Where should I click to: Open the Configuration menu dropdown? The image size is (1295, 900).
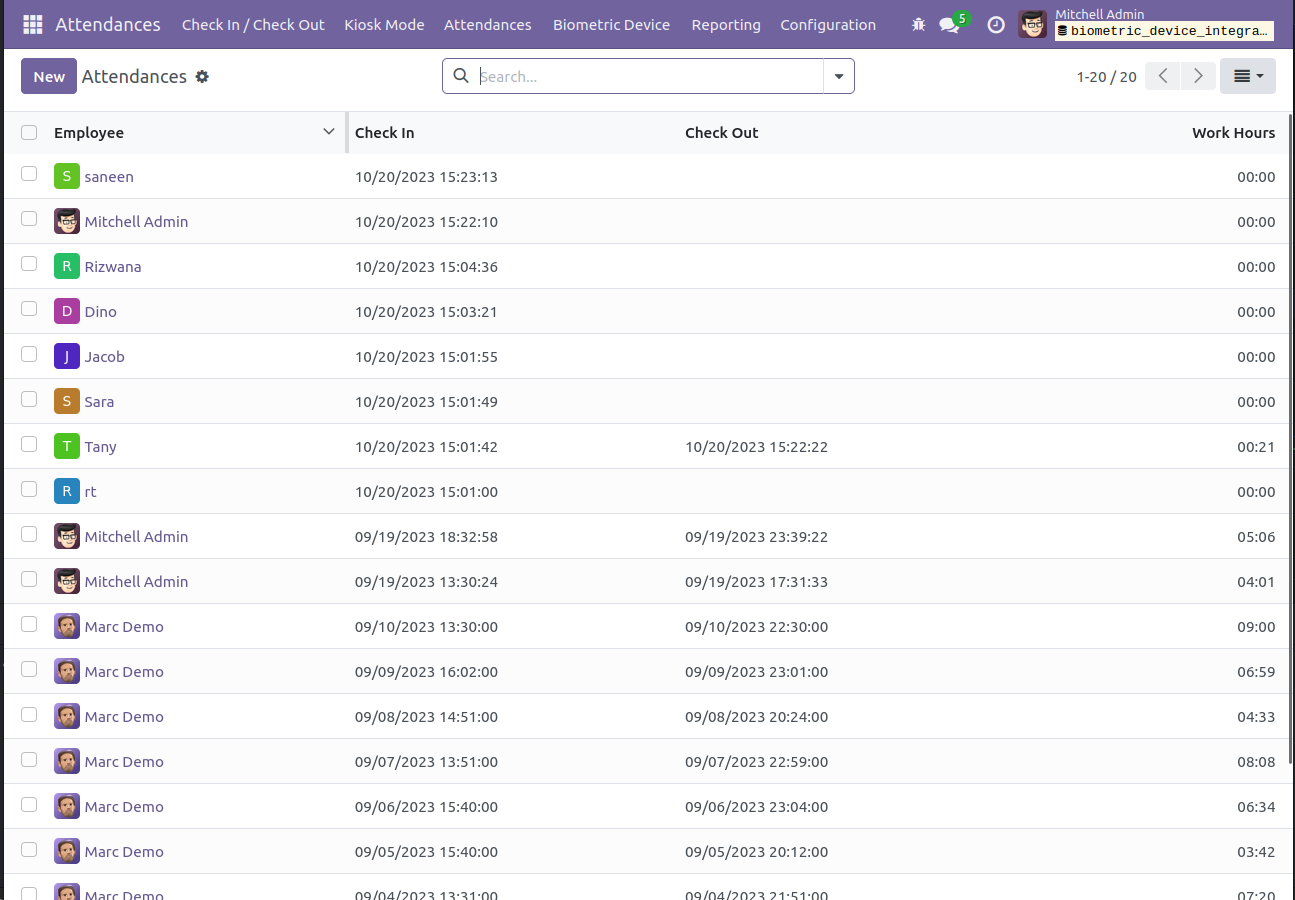828,25
